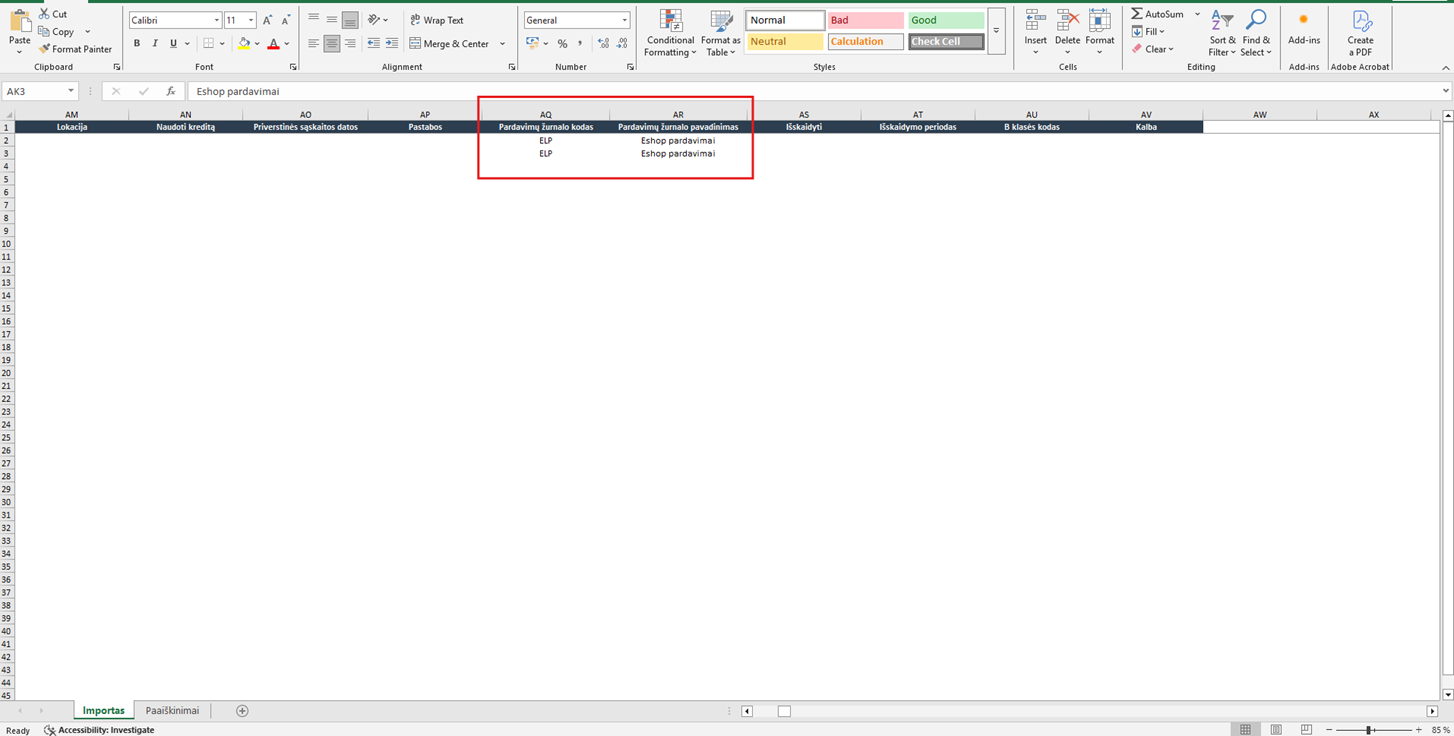Click Decrease Decimal icon
Viewport: 1454px width, 736px height.
pyautogui.click(x=622, y=43)
